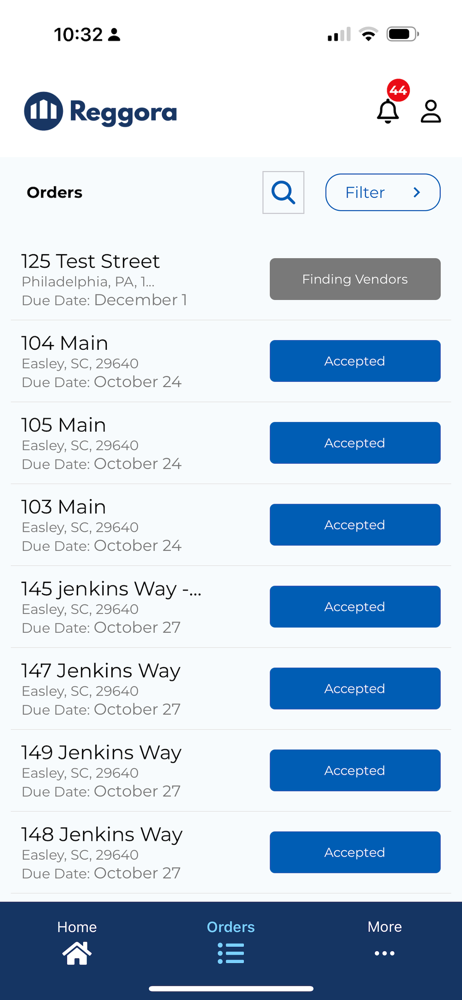This screenshot has width=462, height=1000.
Task: Switch to the More tab label
Action: tap(384, 927)
